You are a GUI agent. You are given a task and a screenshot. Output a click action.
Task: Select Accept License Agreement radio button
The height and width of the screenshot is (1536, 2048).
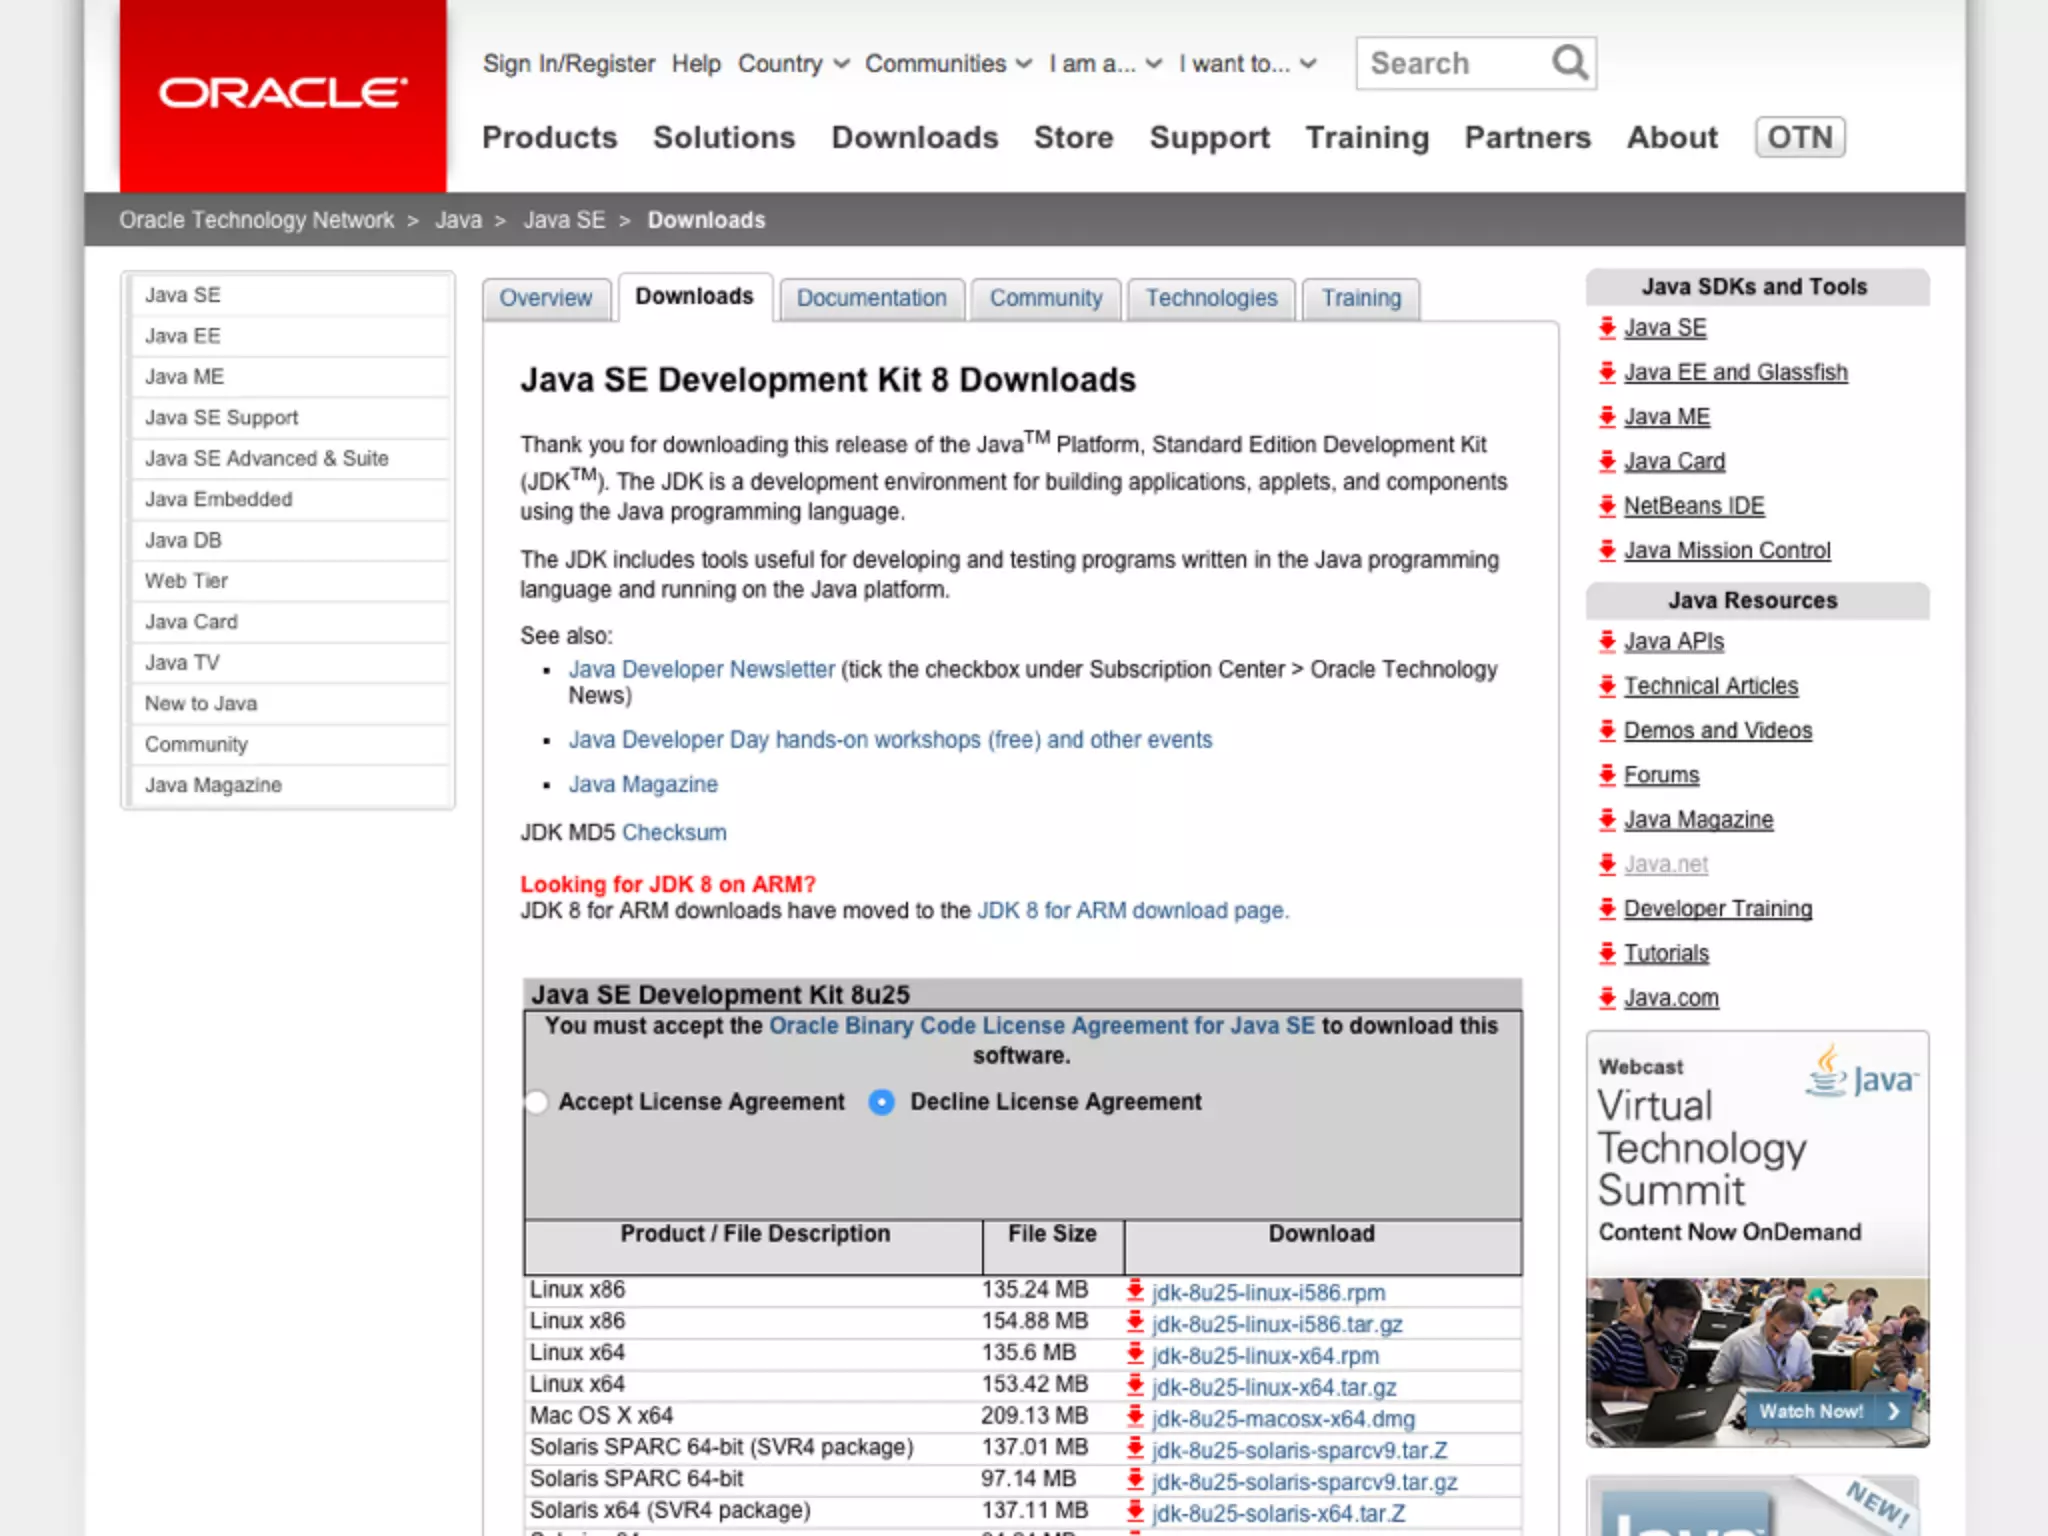[x=536, y=1102]
